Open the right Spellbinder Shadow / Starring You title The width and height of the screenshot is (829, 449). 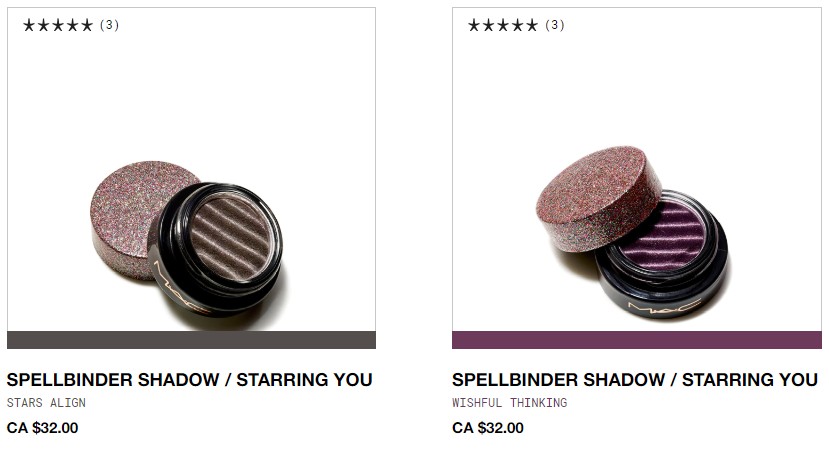[634, 380]
